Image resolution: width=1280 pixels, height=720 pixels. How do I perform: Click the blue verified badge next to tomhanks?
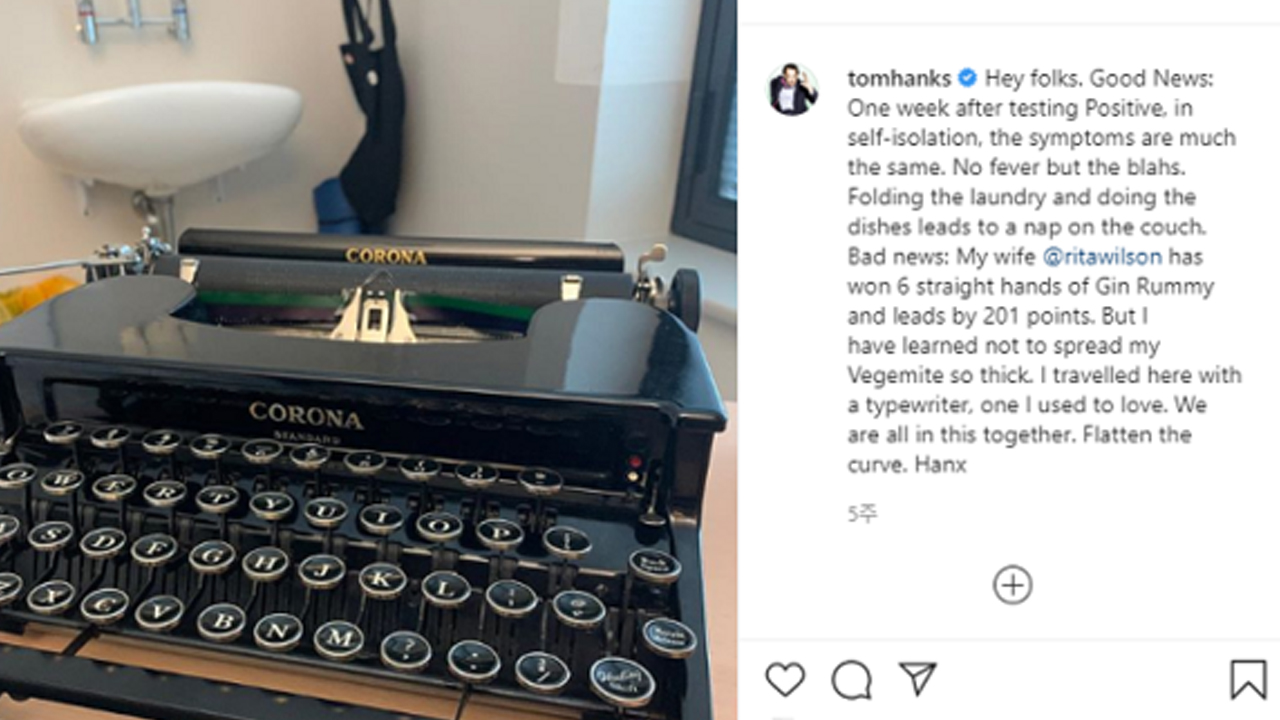pos(967,78)
